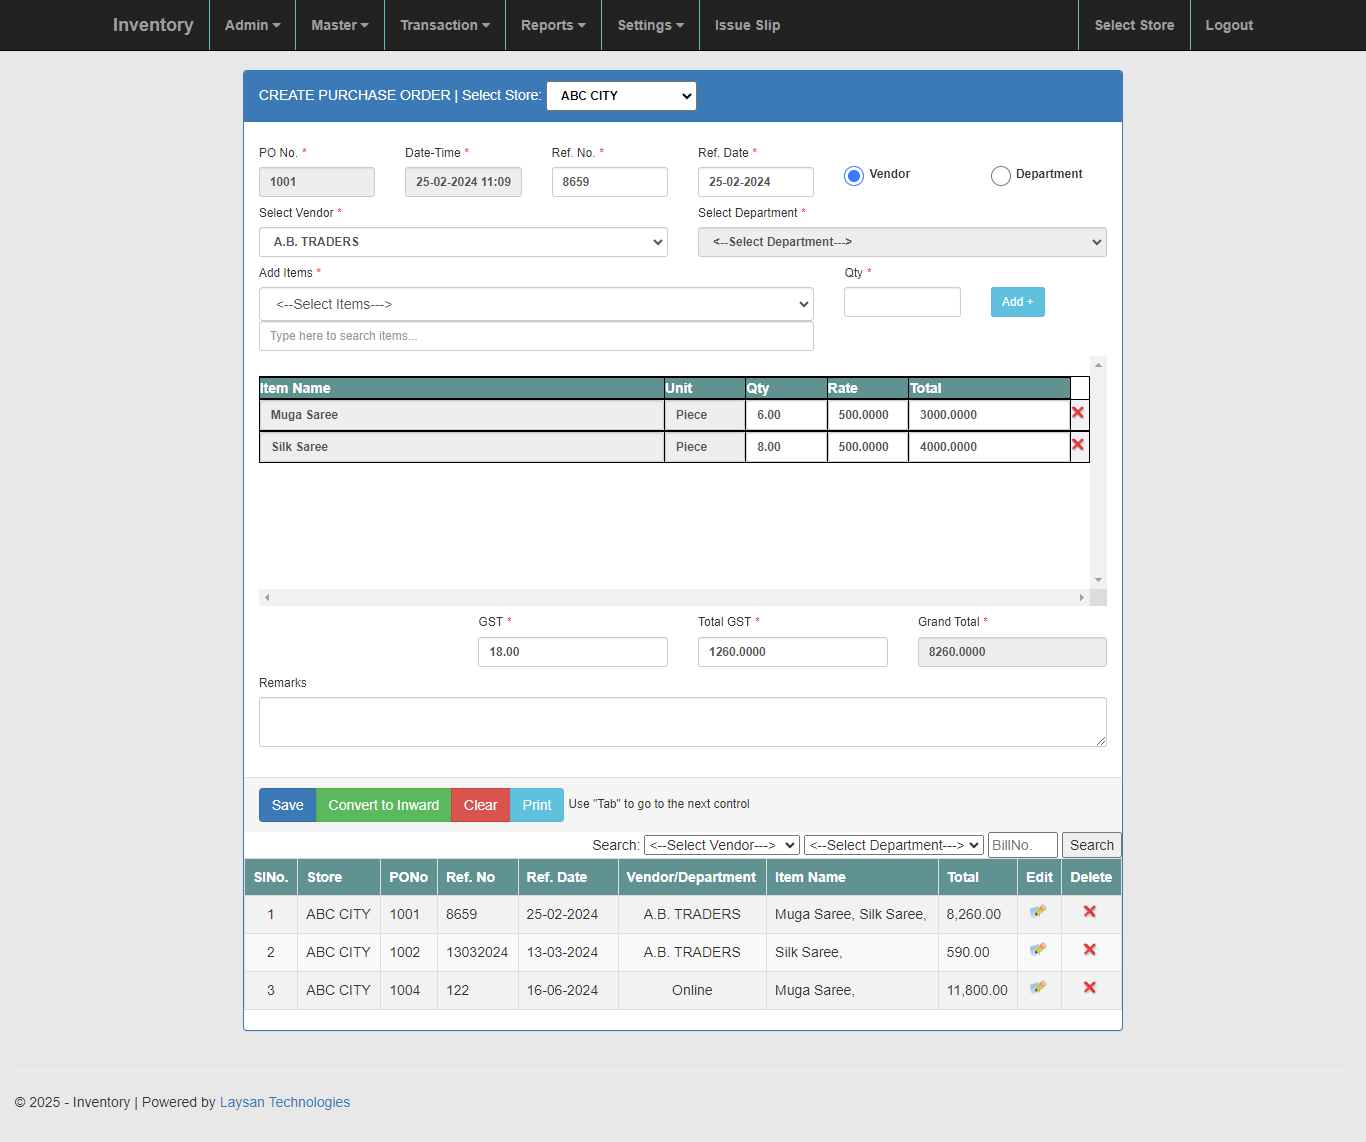Image resolution: width=1366 pixels, height=1142 pixels.
Task: Click Logout in the navbar
Action: [1229, 25]
